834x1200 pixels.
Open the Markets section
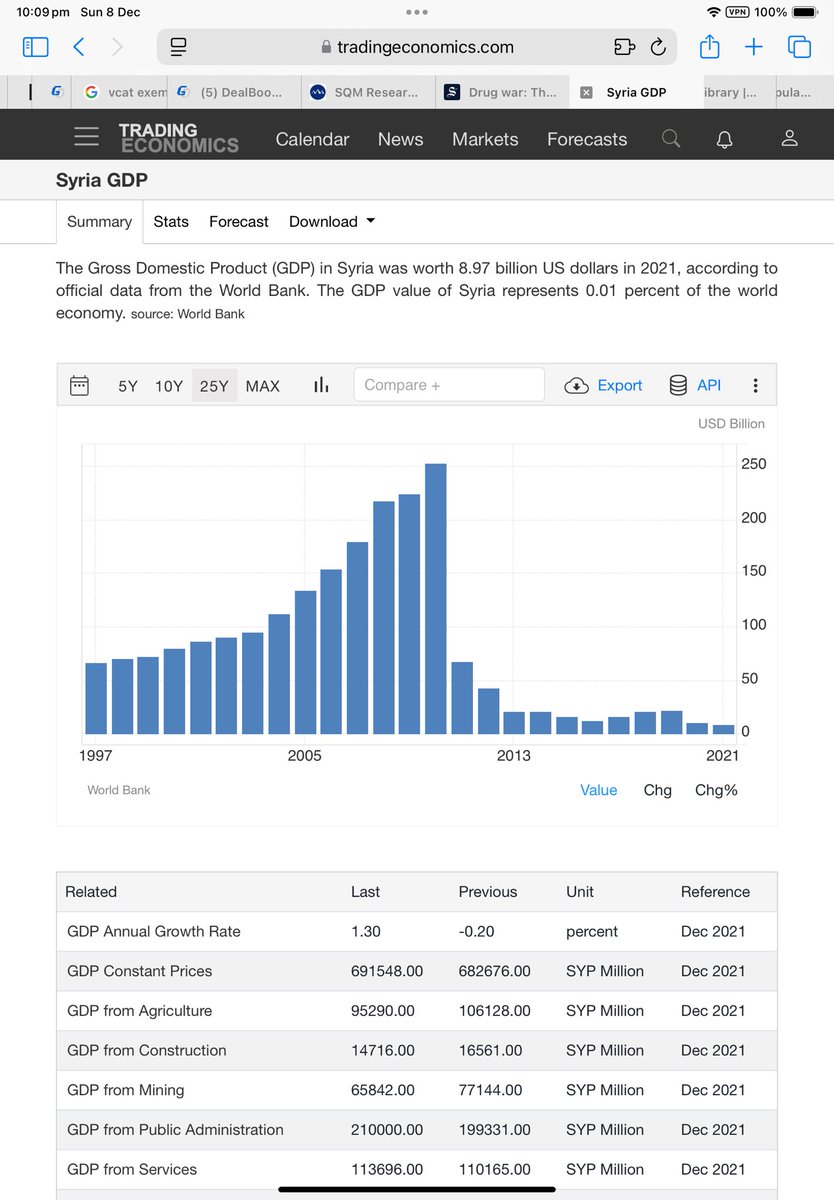485,139
